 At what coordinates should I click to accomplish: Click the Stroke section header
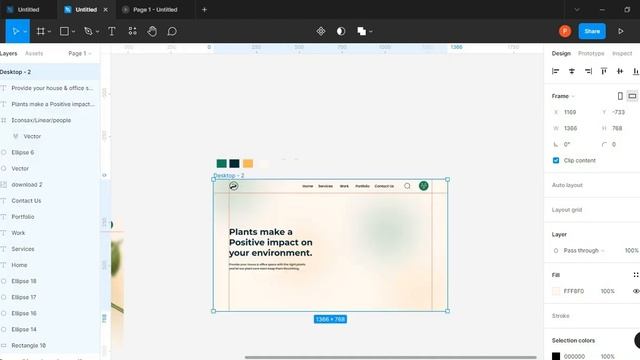[x=560, y=316]
